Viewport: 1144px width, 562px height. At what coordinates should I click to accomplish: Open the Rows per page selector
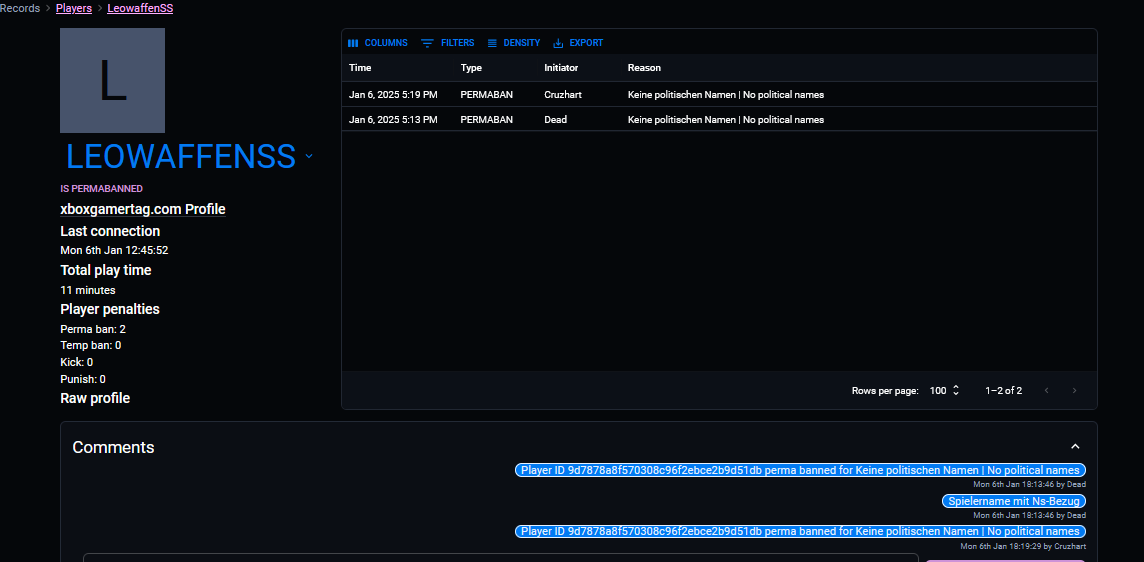pos(944,390)
